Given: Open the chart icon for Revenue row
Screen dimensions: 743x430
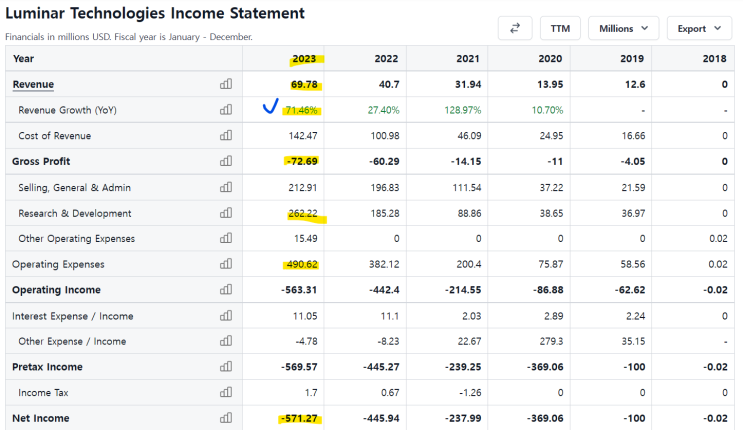Looking at the screenshot, I should pos(225,84).
